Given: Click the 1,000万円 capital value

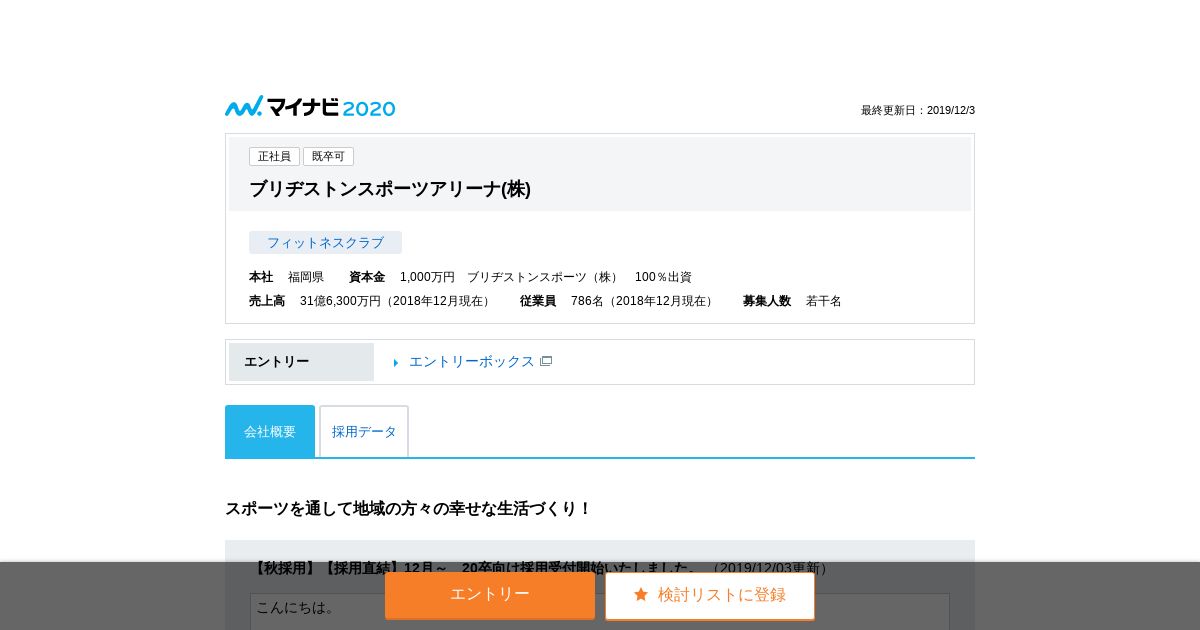Looking at the screenshot, I should click(x=427, y=277).
